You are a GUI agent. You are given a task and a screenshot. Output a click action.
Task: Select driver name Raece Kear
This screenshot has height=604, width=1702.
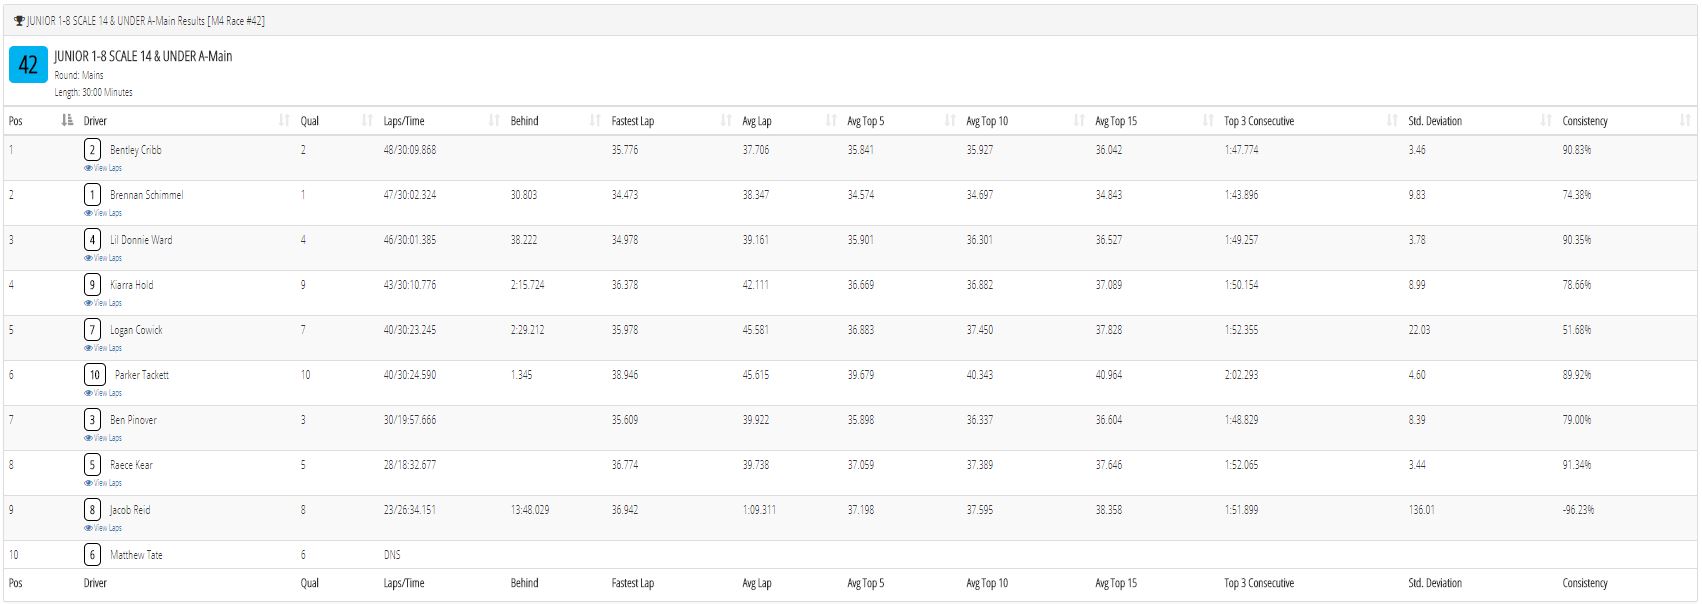click(x=132, y=465)
